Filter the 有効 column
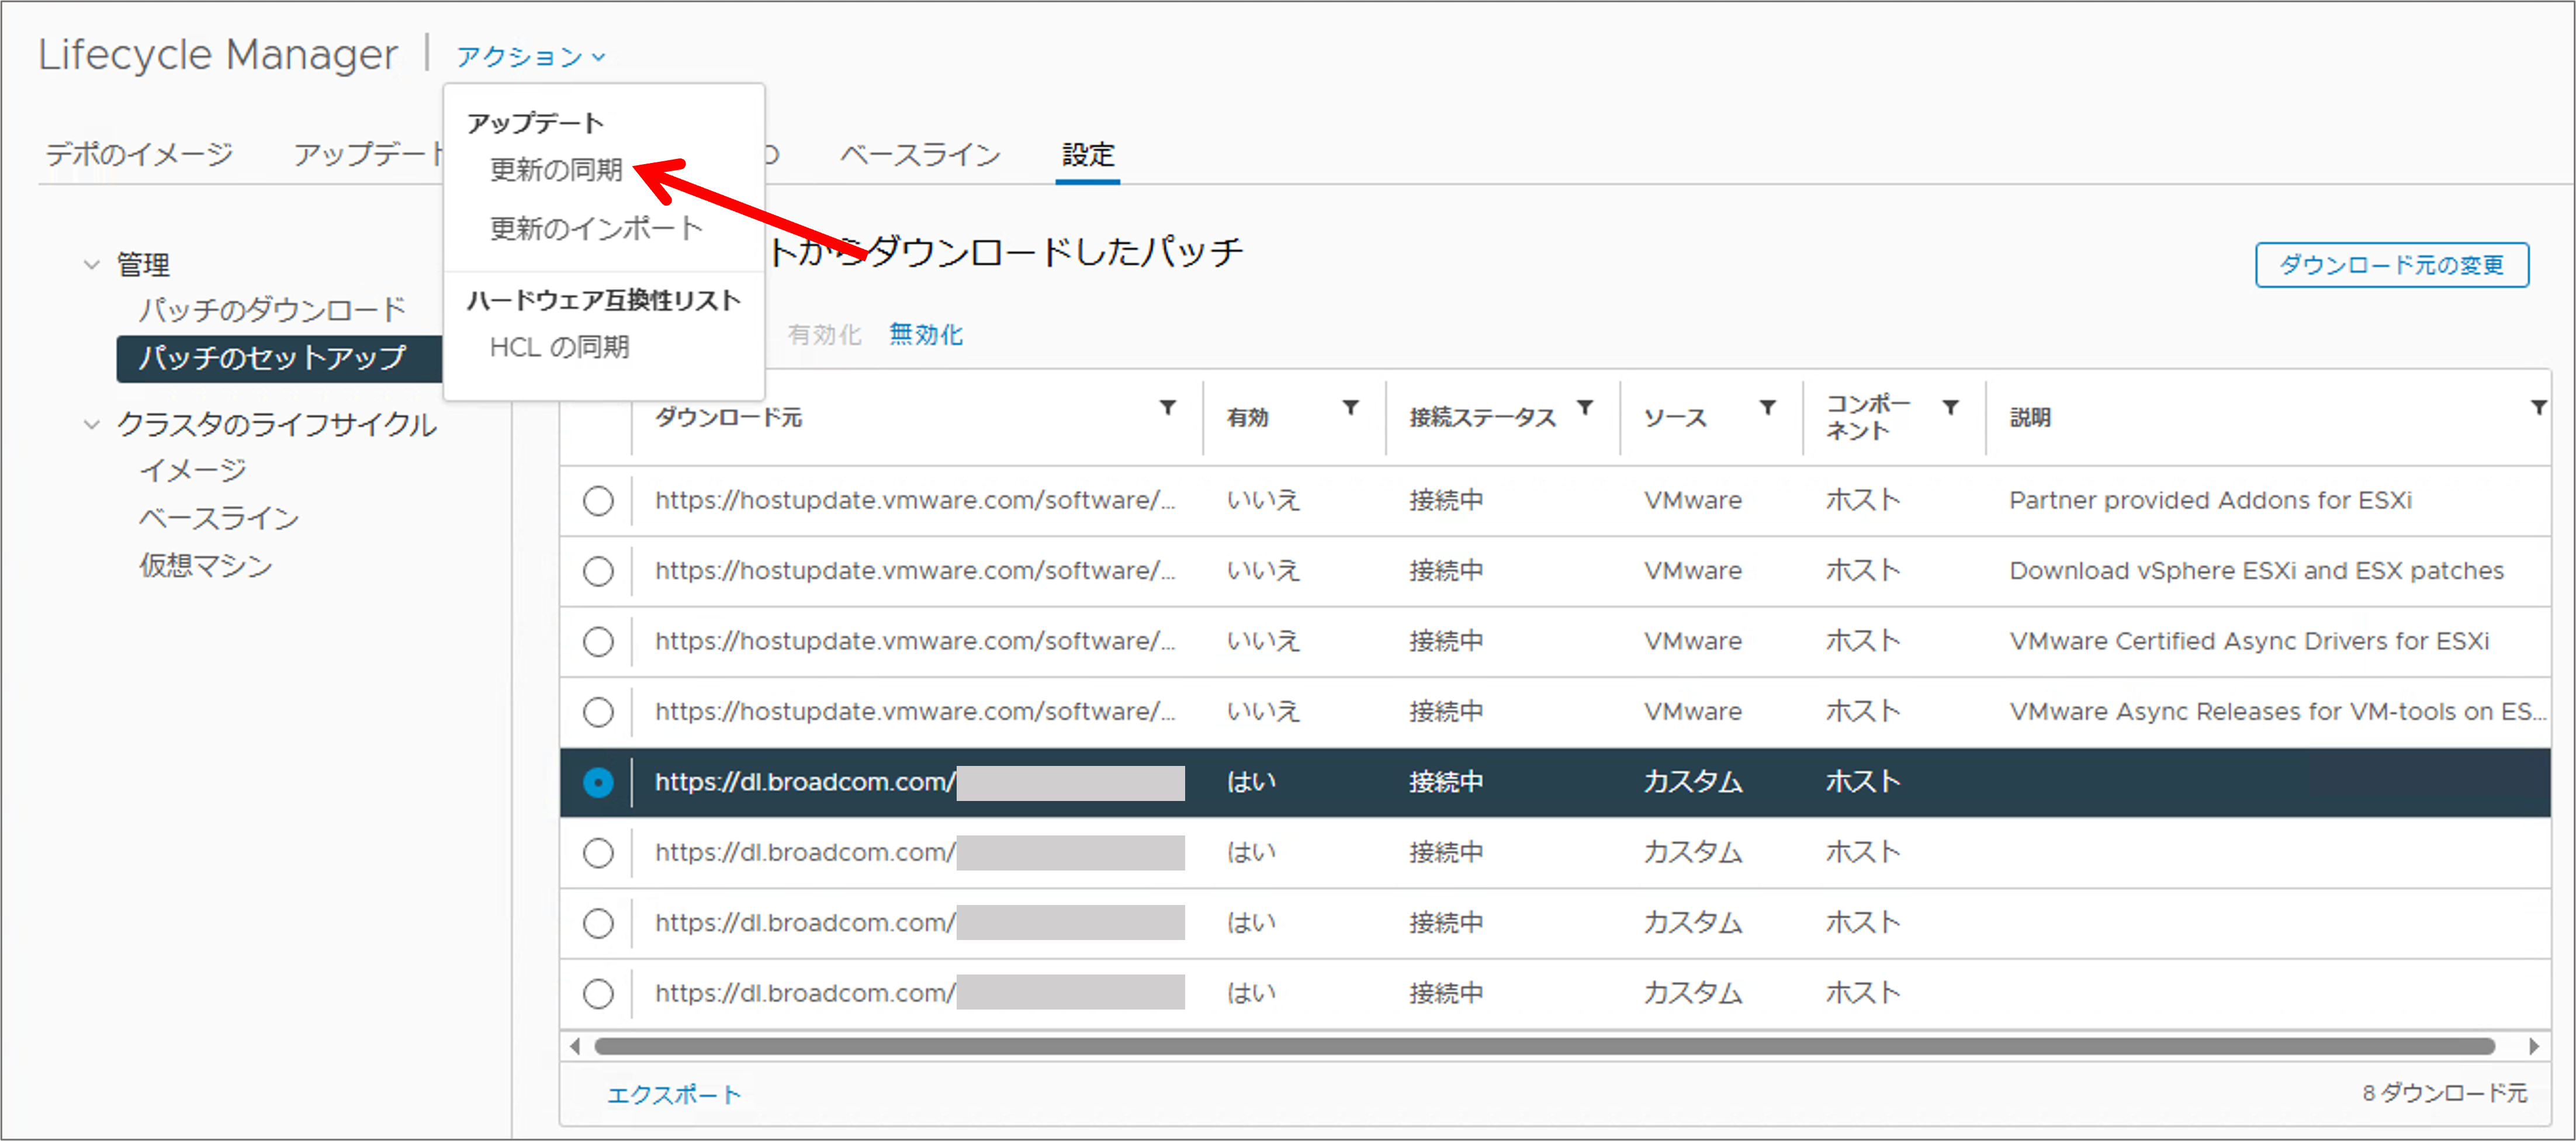Viewport: 2576px width, 1141px height. click(1350, 408)
